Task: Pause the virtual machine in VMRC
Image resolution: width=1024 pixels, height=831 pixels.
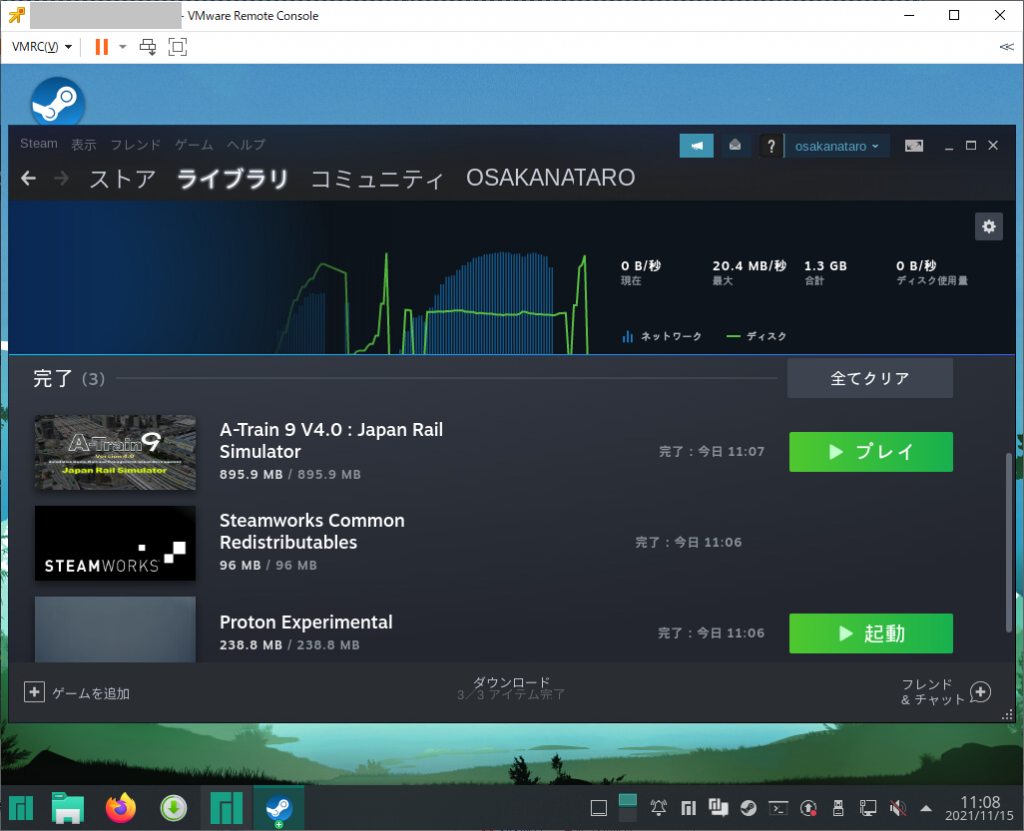Action: coord(101,46)
